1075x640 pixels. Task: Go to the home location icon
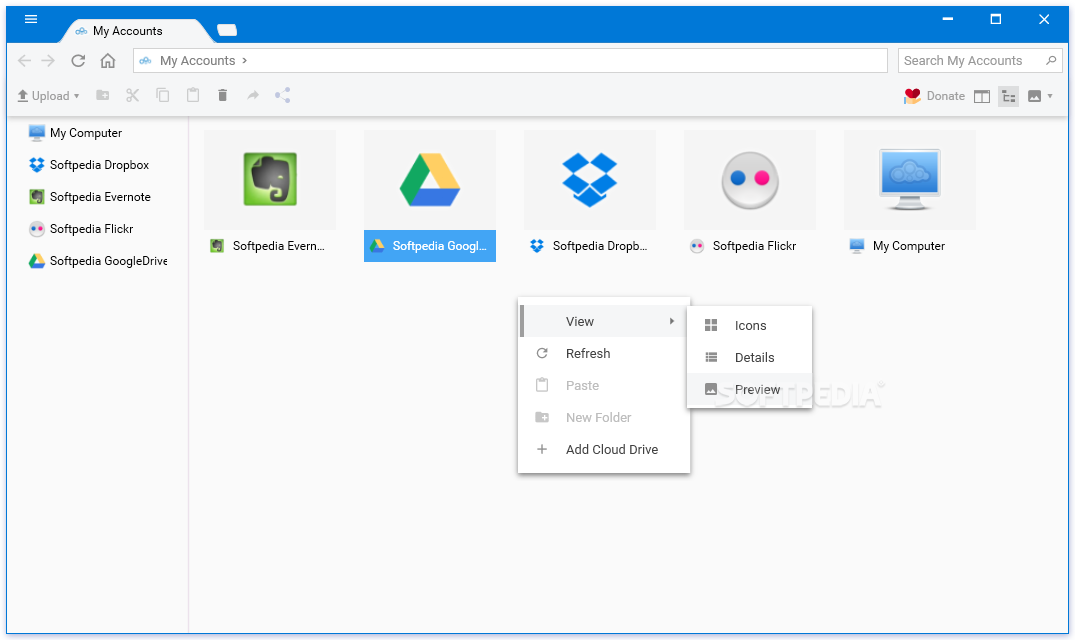108,61
